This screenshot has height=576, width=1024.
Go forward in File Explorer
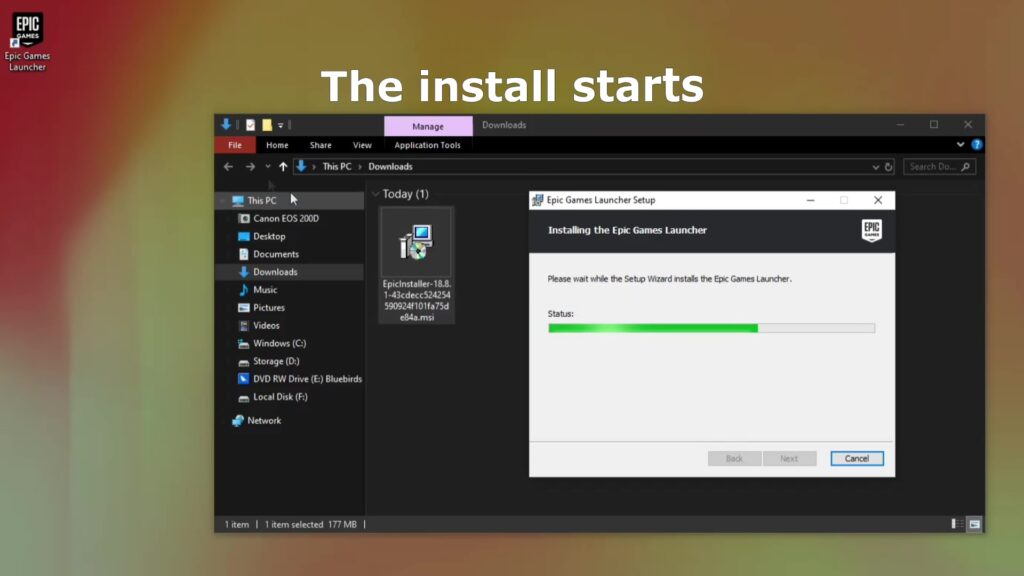coord(250,167)
